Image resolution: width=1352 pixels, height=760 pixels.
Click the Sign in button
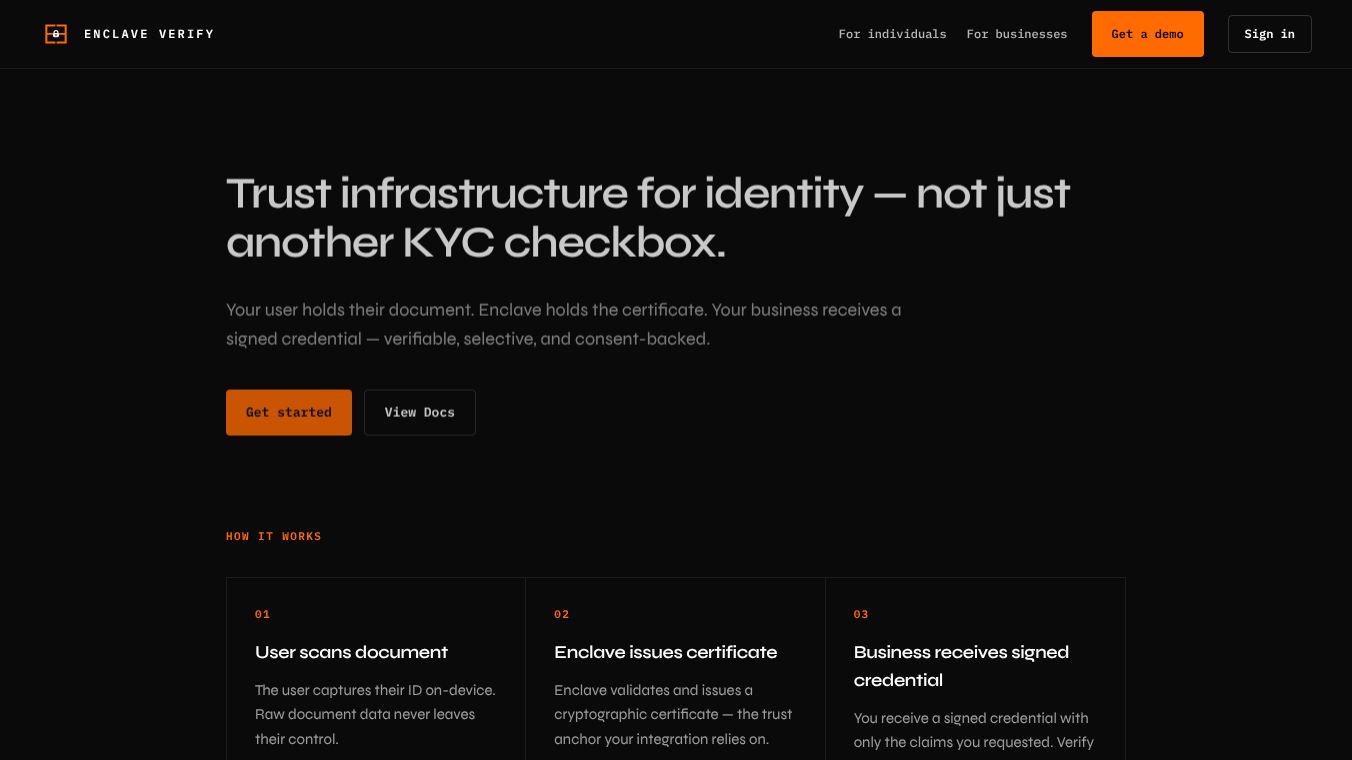1270,34
